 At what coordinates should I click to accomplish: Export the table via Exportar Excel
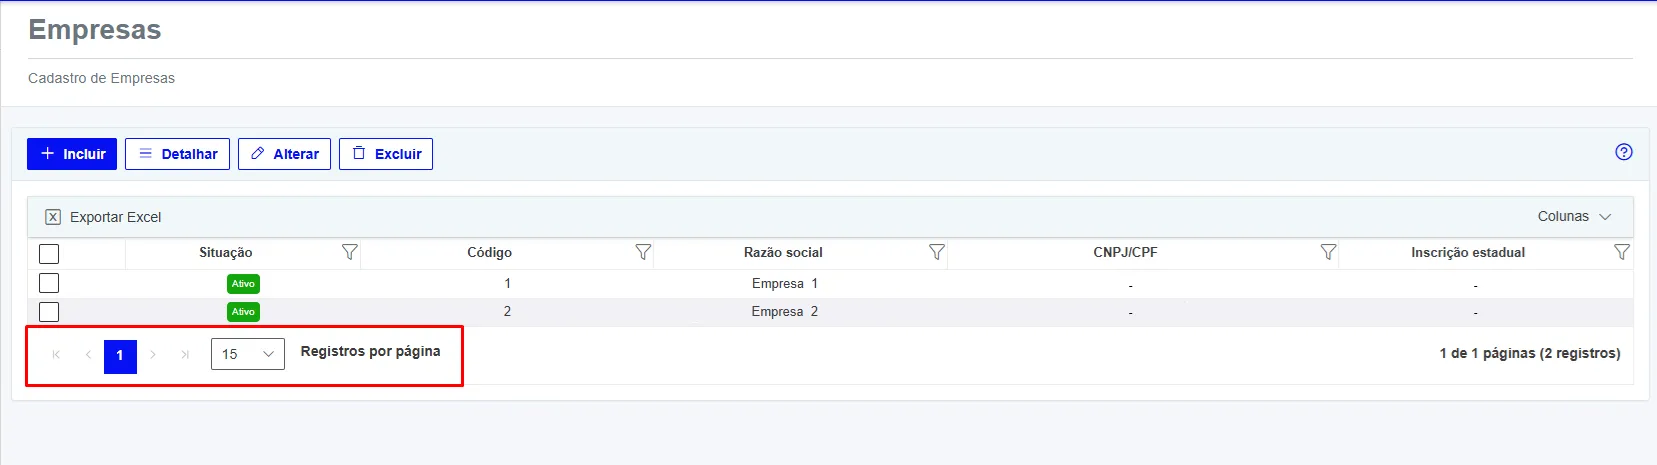click(x=103, y=217)
